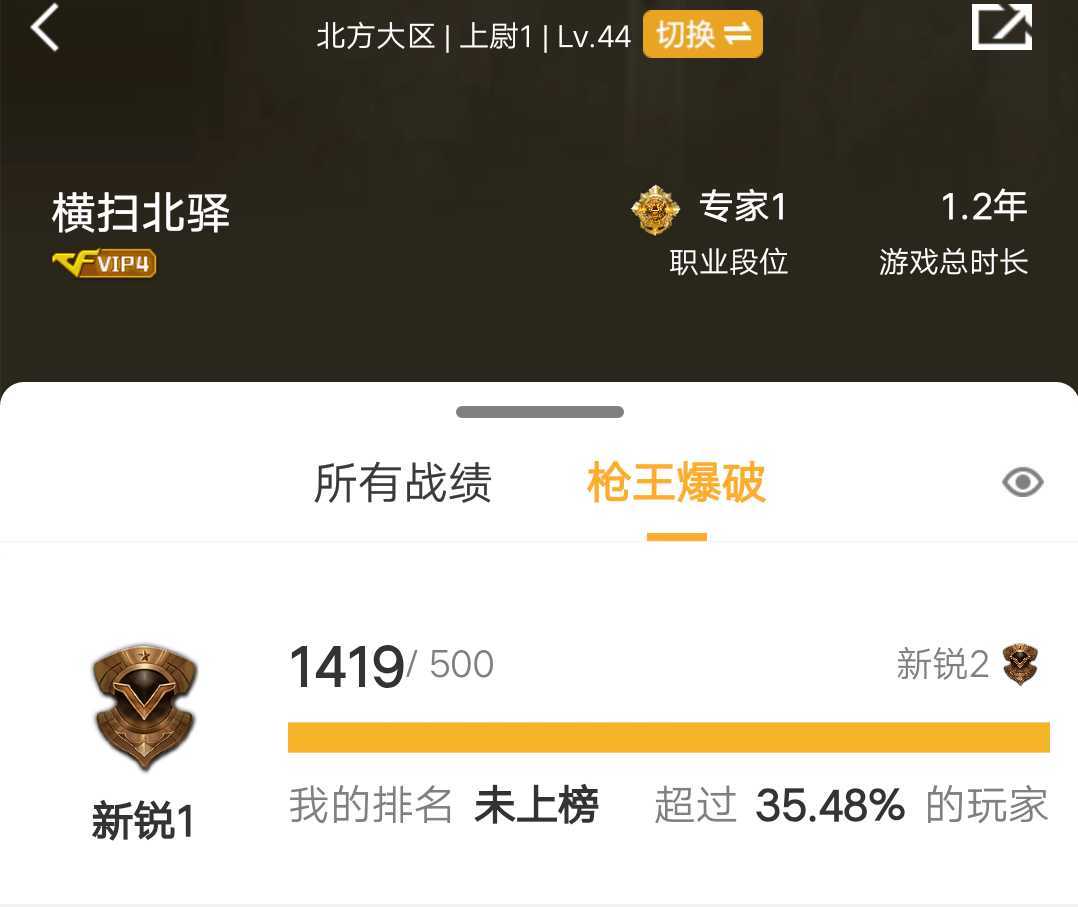This screenshot has height=907, width=1078.
Task: Tap the bottom sheet drag handle
Action: point(540,412)
